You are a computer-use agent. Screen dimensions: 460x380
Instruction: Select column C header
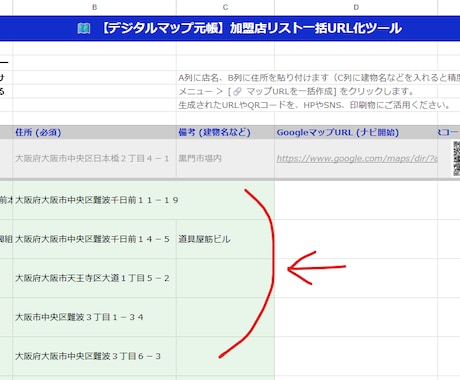click(x=225, y=7)
